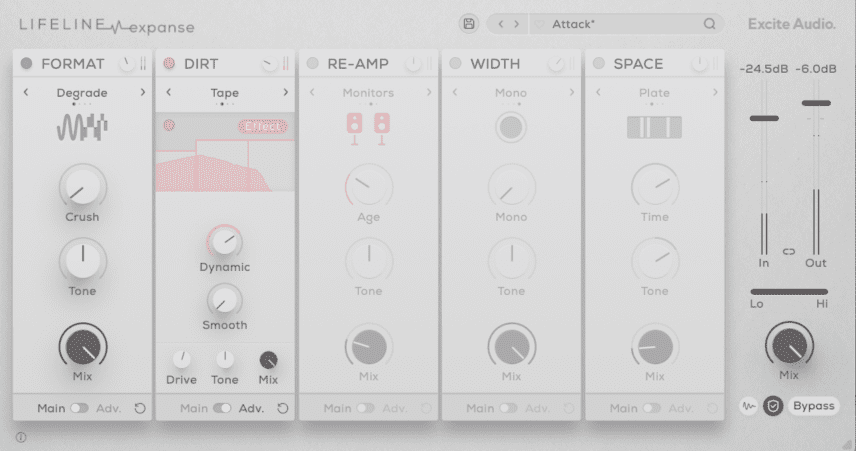Click the DIRT header small knob

(x=270, y=64)
